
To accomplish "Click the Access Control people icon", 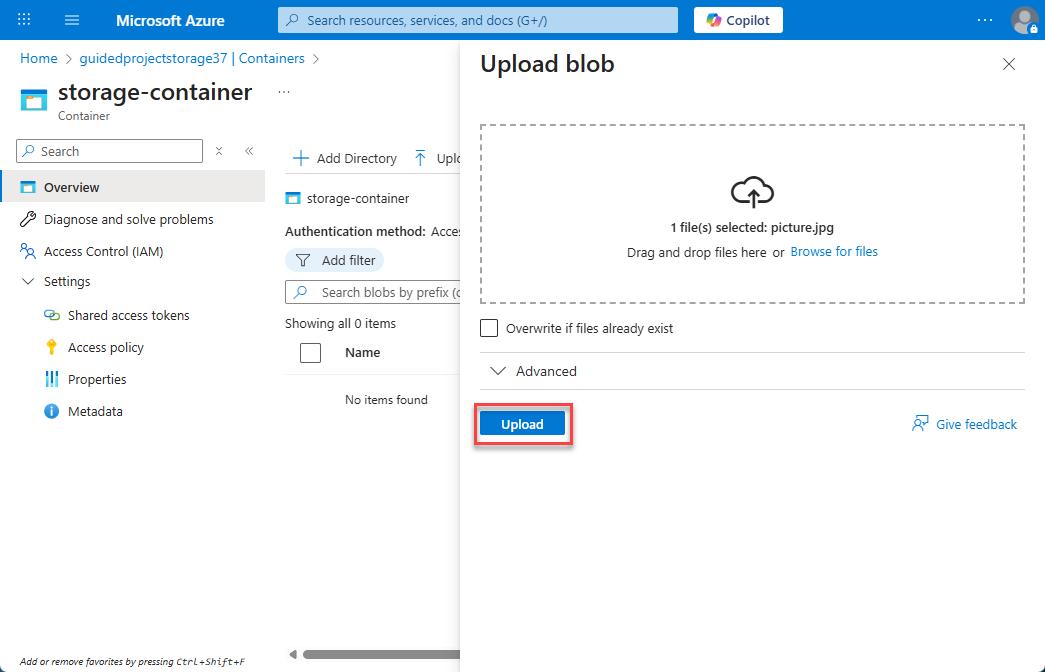I will pyautogui.click(x=28, y=251).
